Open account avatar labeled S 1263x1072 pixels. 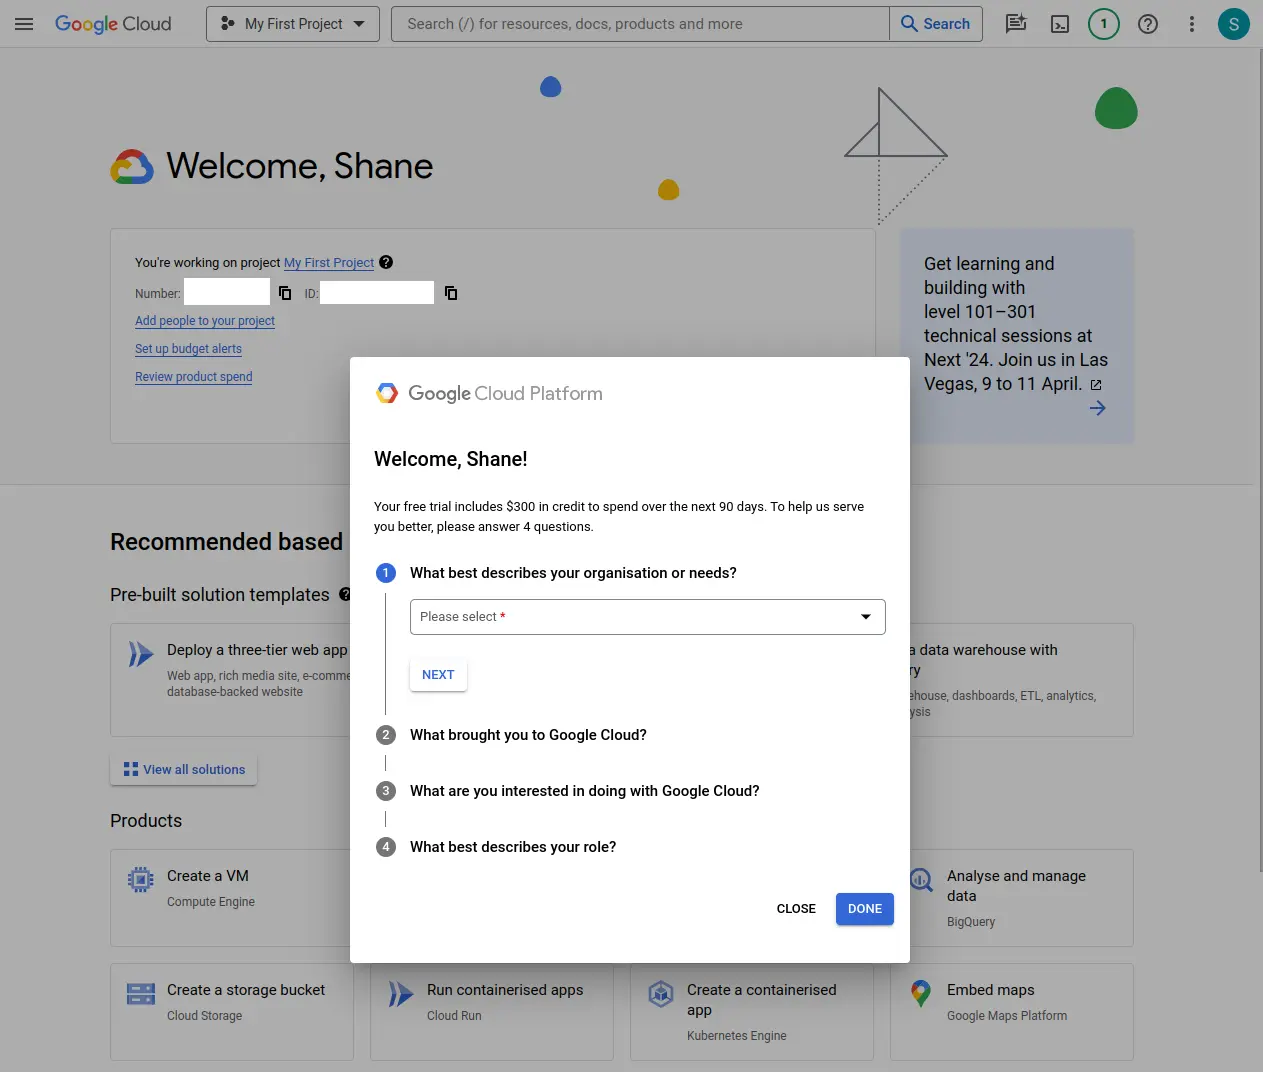pos(1234,24)
